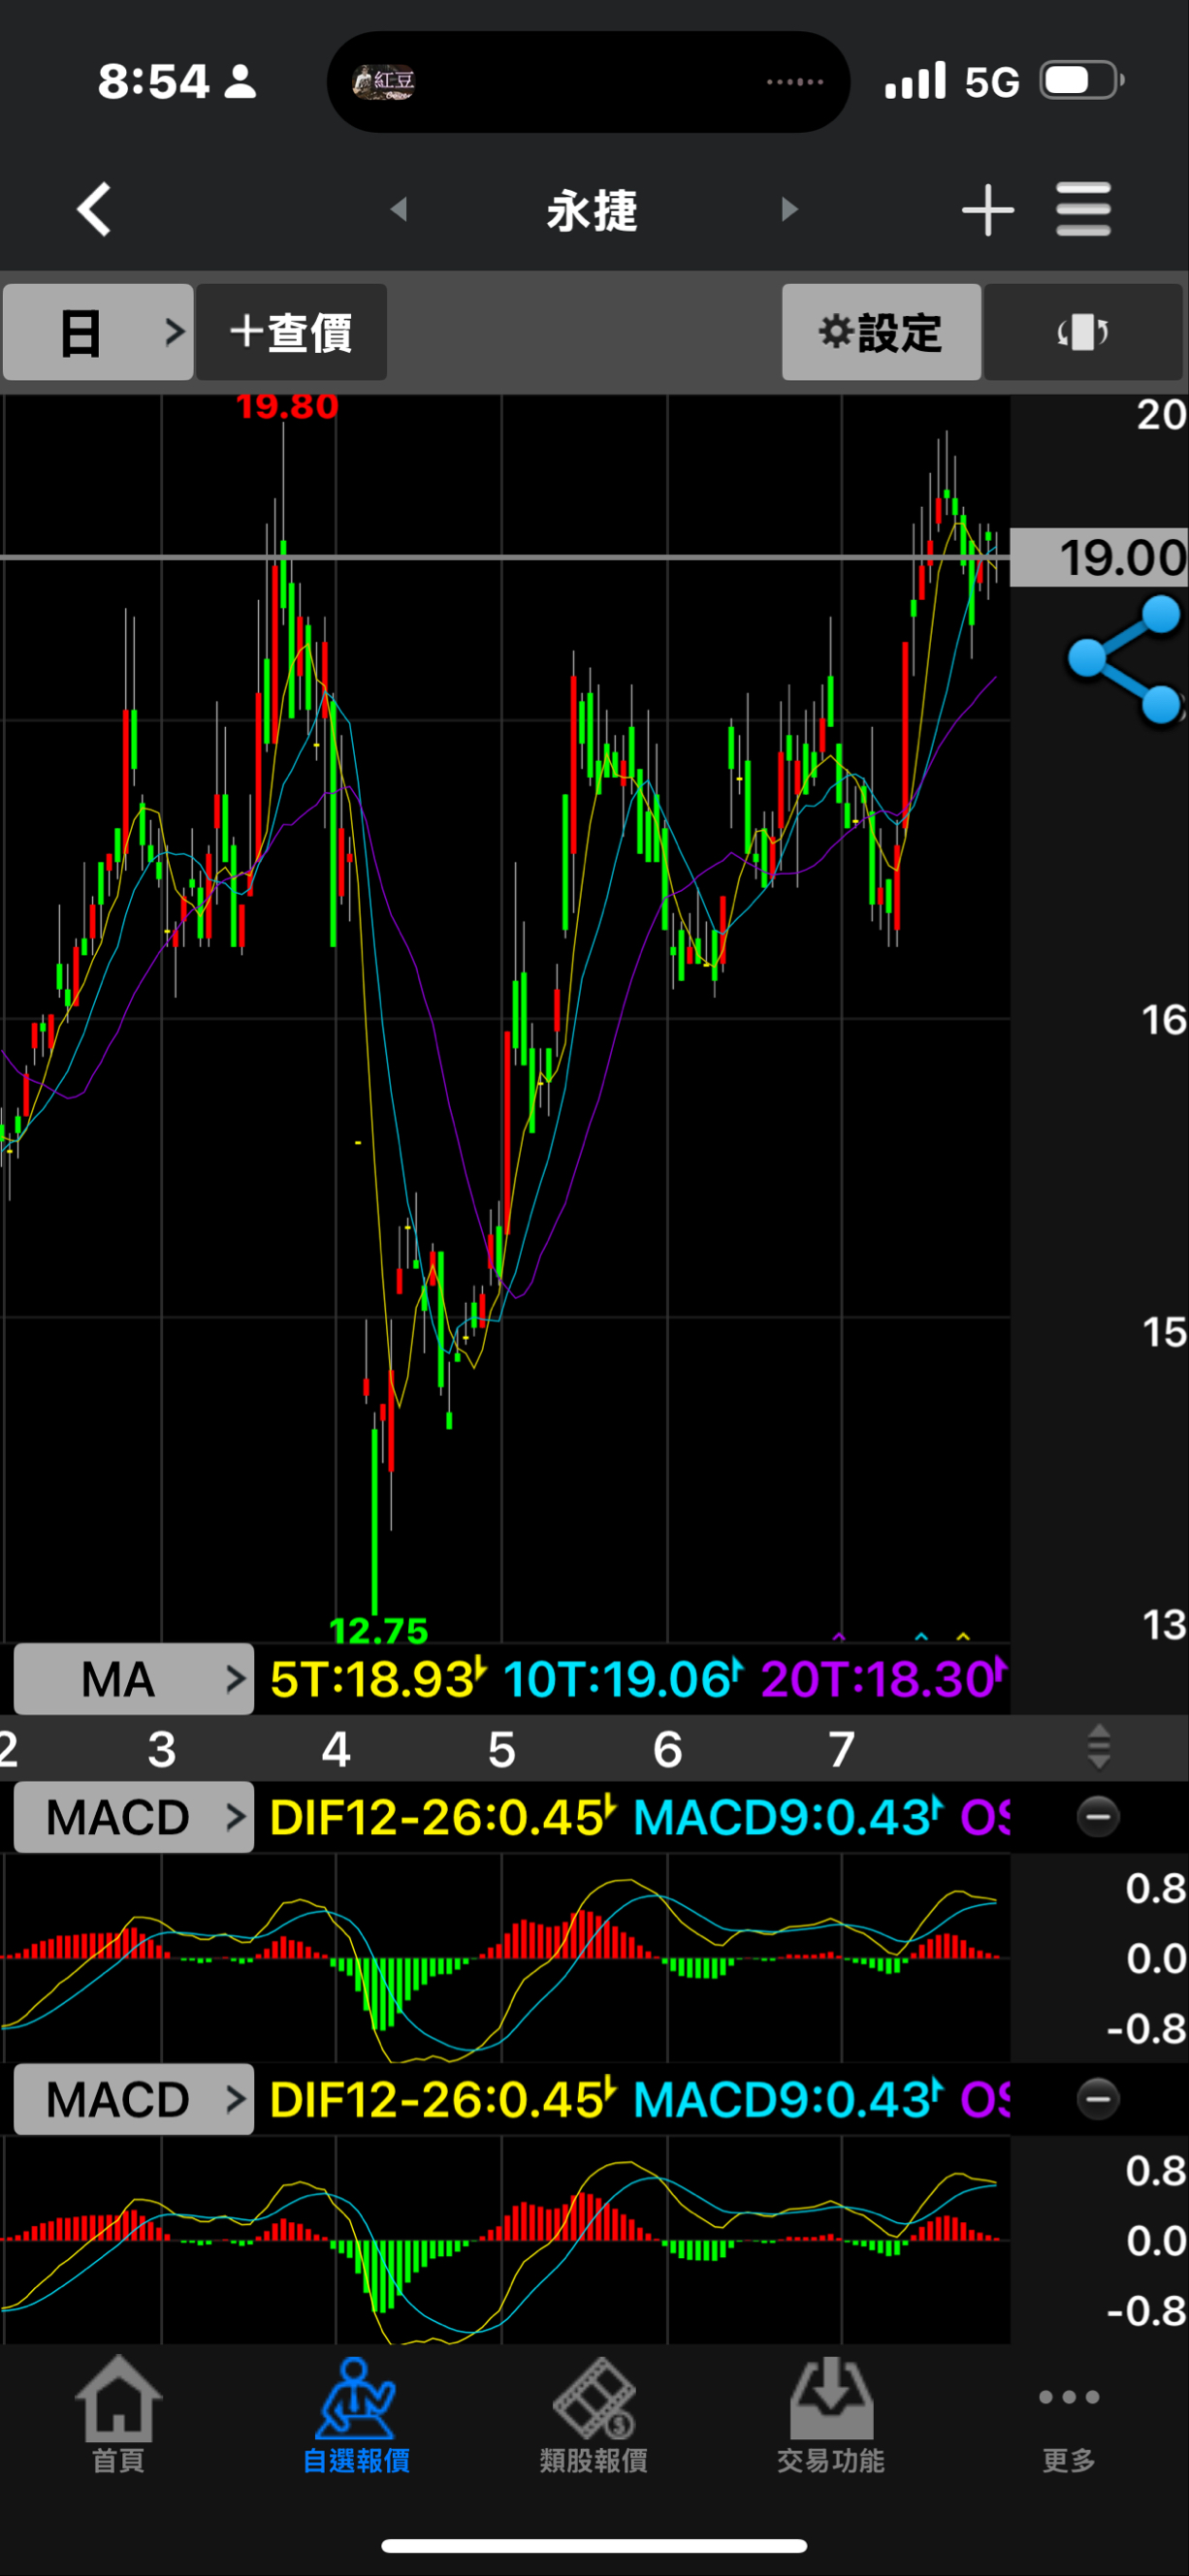Tap the 5T:18.93 moving average value
Image resolution: width=1189 pixels, height=2576 pixels.
pos(378,1679)
